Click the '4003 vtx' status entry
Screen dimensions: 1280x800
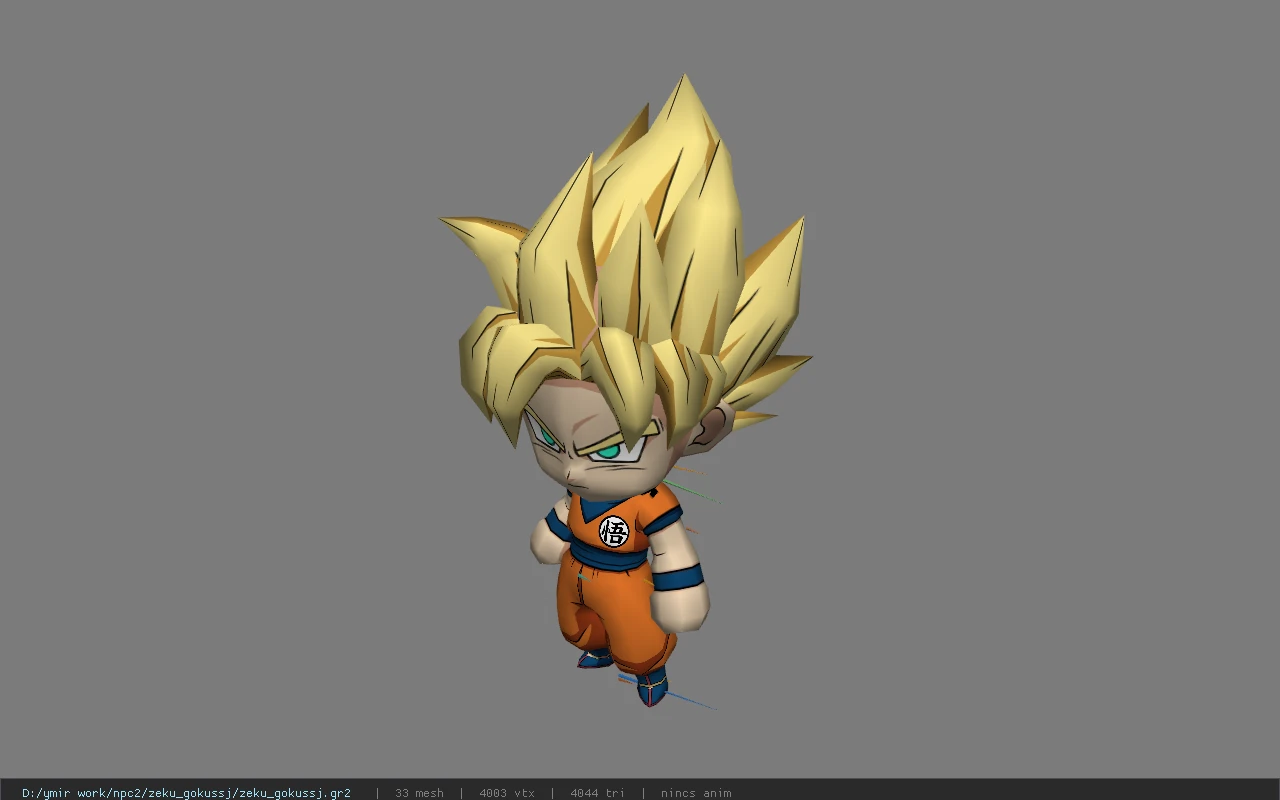(507, 793)
